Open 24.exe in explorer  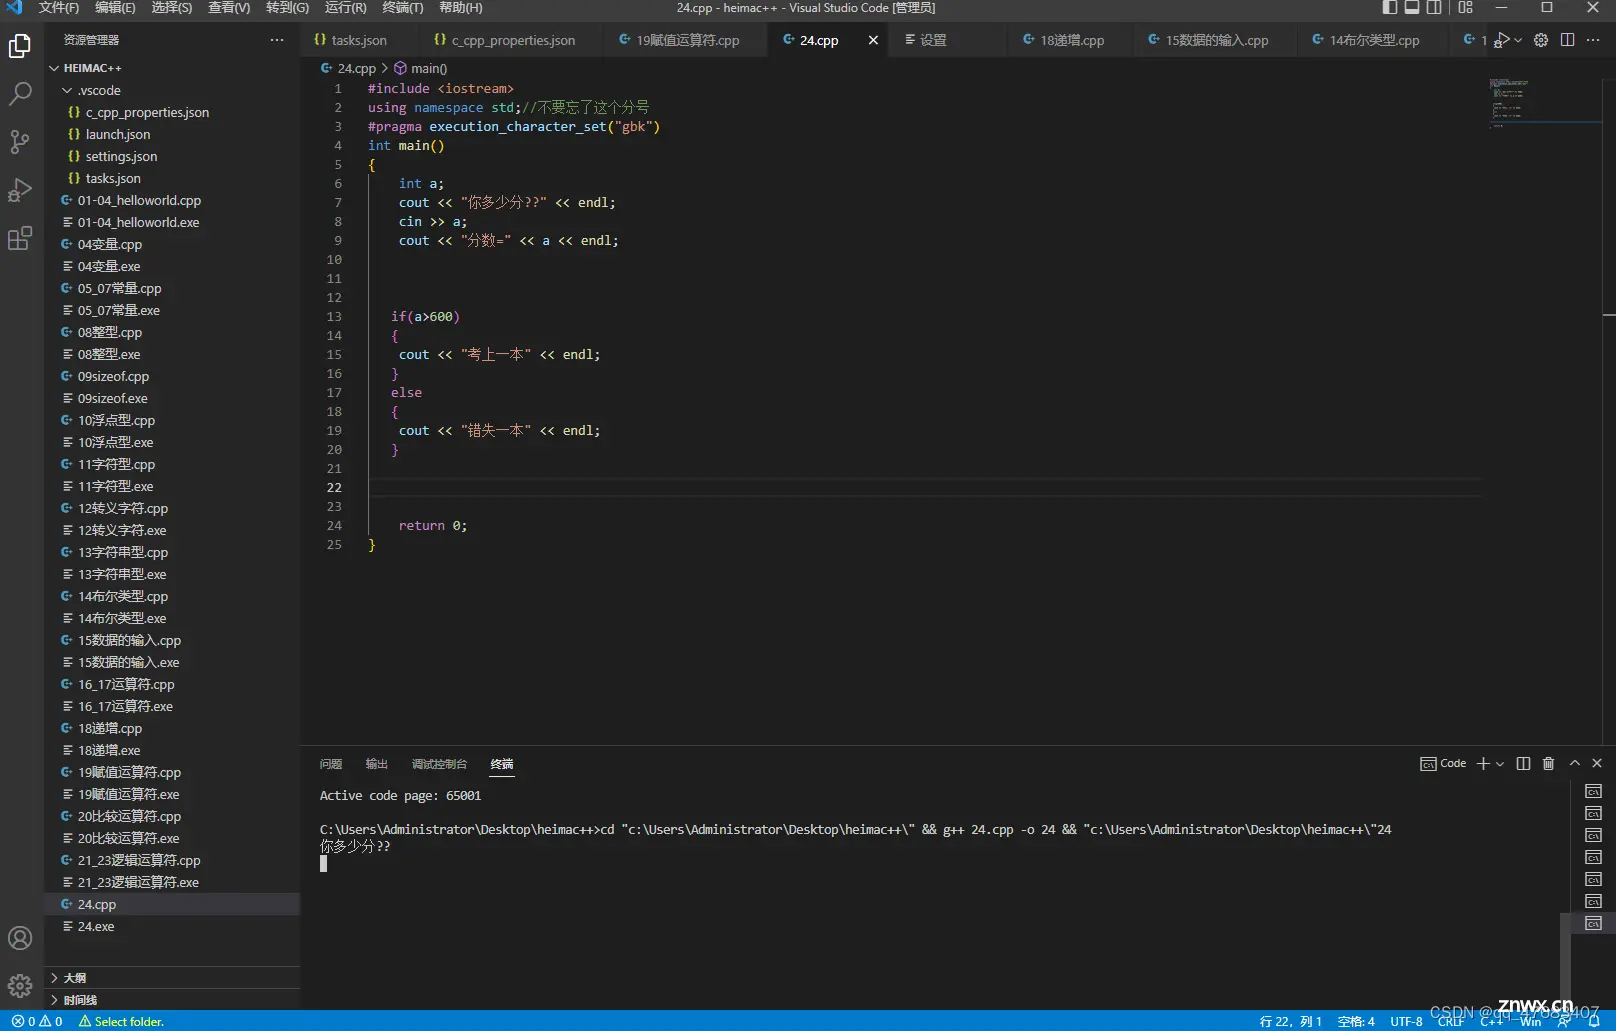[x=172, y=926]
